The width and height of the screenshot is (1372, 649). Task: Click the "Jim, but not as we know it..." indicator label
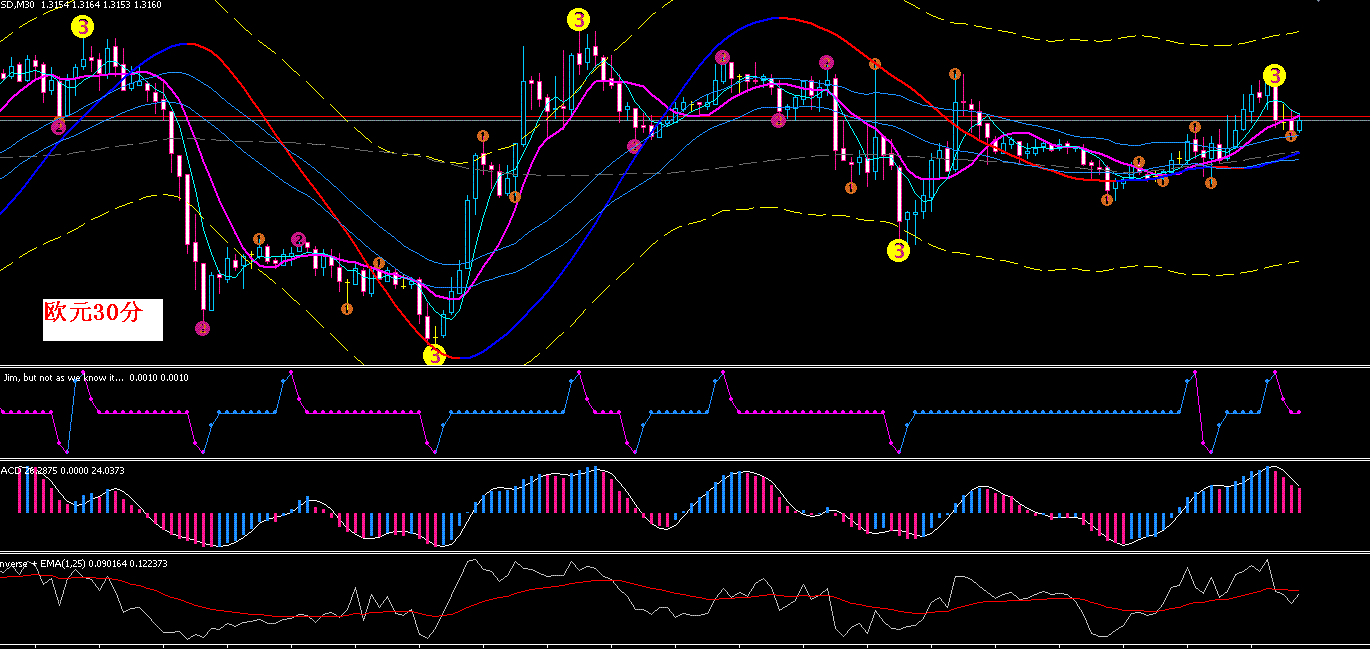point(95,377)
